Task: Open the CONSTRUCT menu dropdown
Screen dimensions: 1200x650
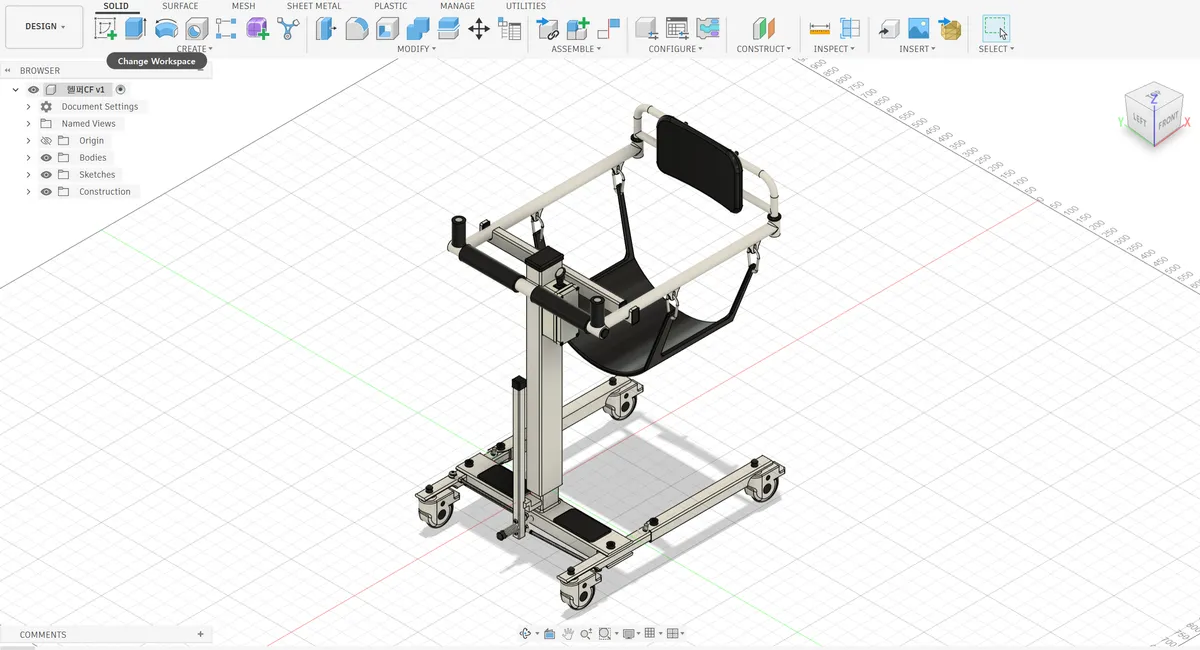Action: (764, 49)
